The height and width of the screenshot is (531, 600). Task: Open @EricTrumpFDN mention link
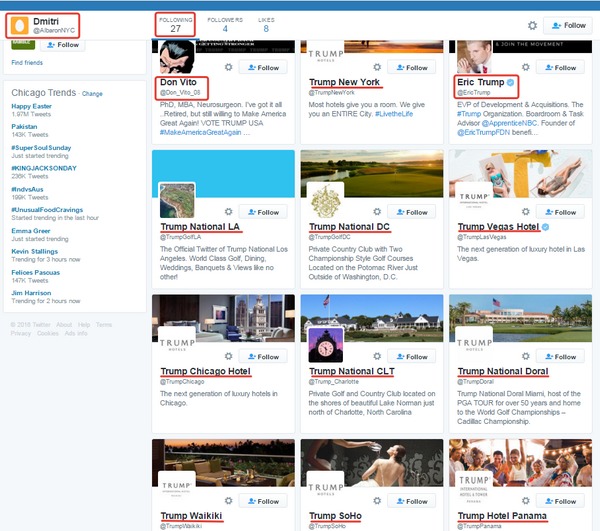[483, 132]
